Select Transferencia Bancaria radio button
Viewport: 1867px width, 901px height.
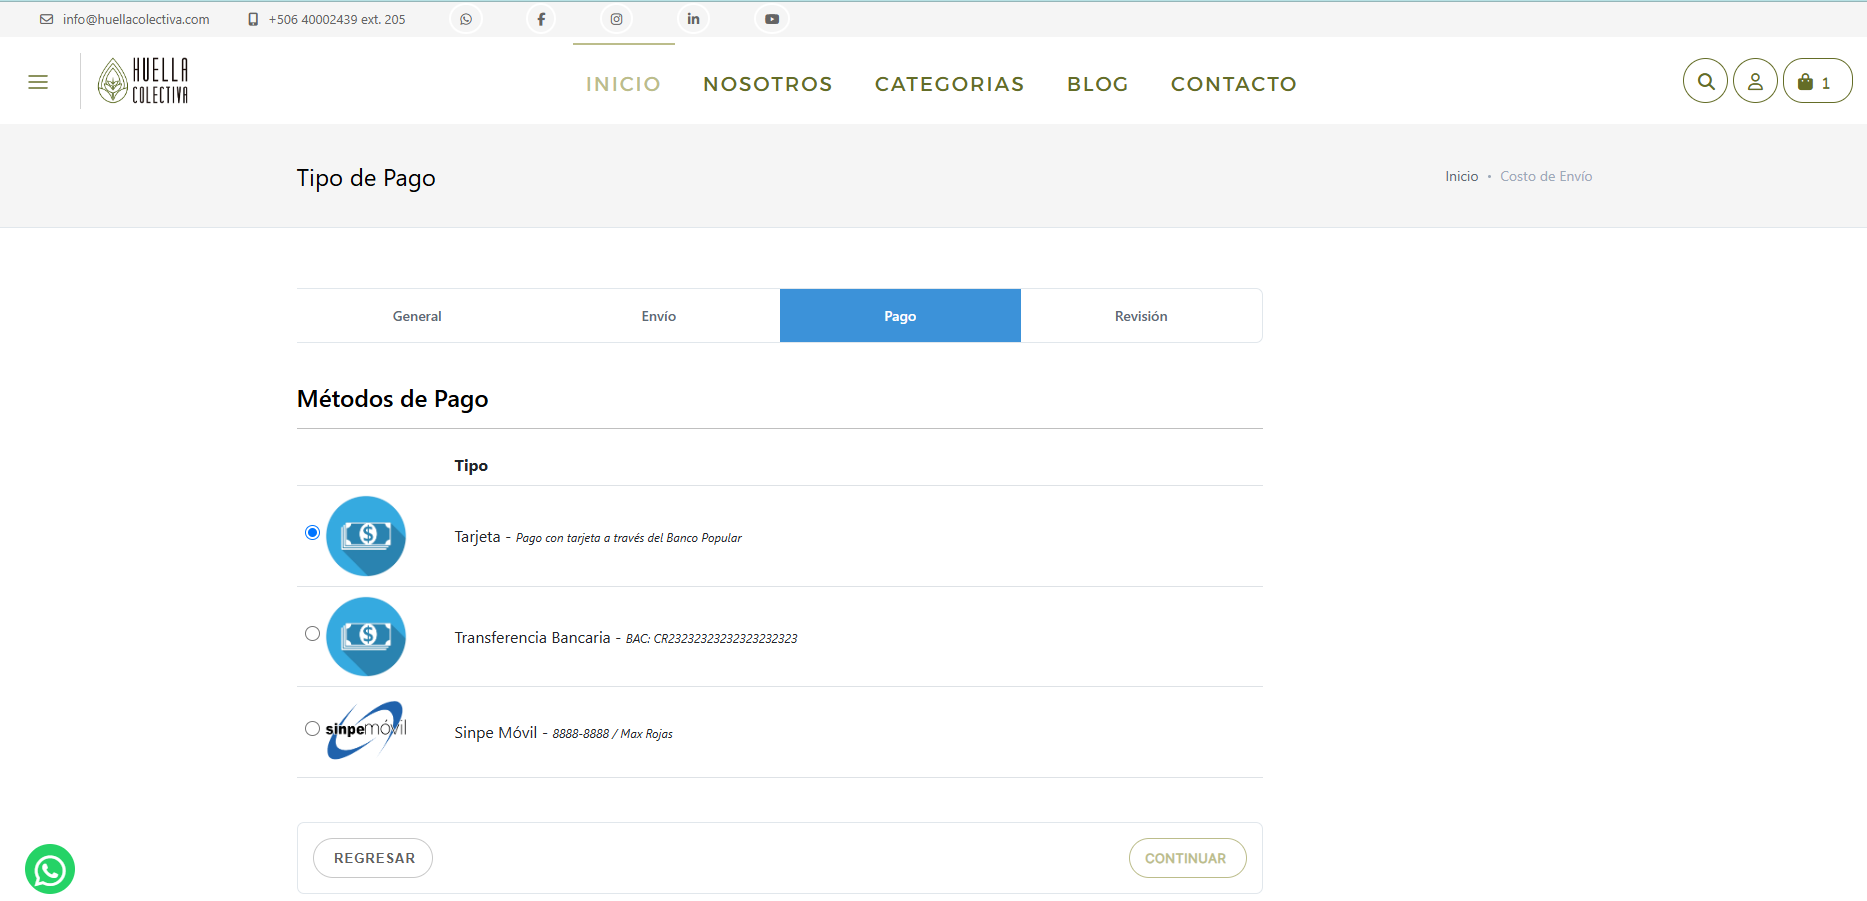(x=313, y=634)
